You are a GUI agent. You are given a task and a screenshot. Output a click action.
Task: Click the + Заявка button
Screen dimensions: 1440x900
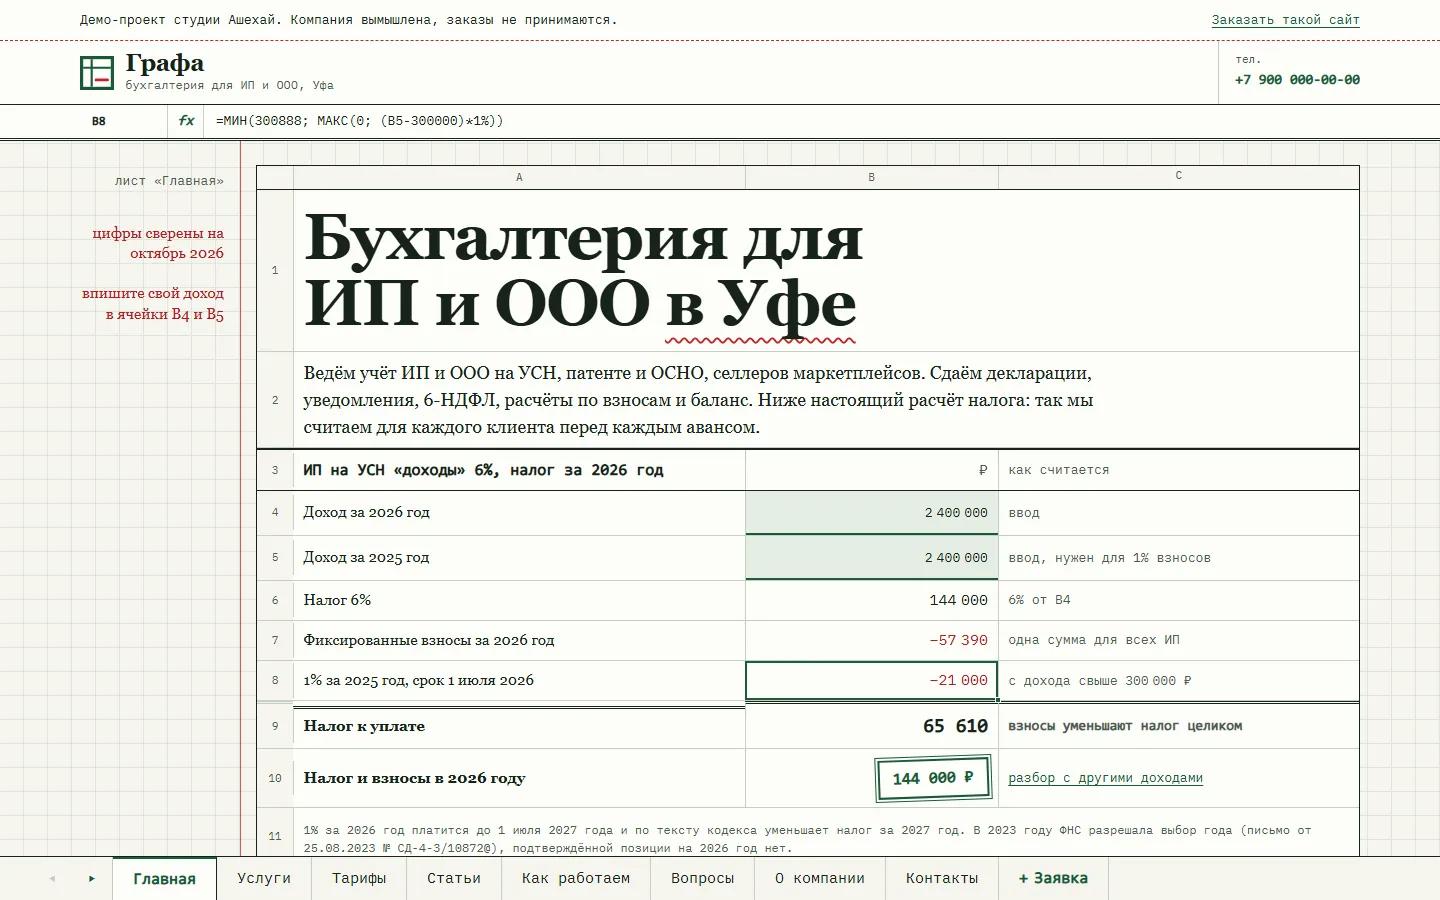coord(1053,878)
